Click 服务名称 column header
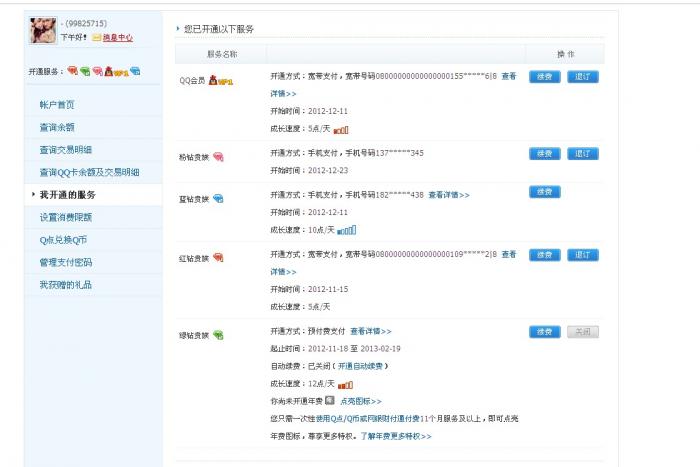 click(222, 54)
